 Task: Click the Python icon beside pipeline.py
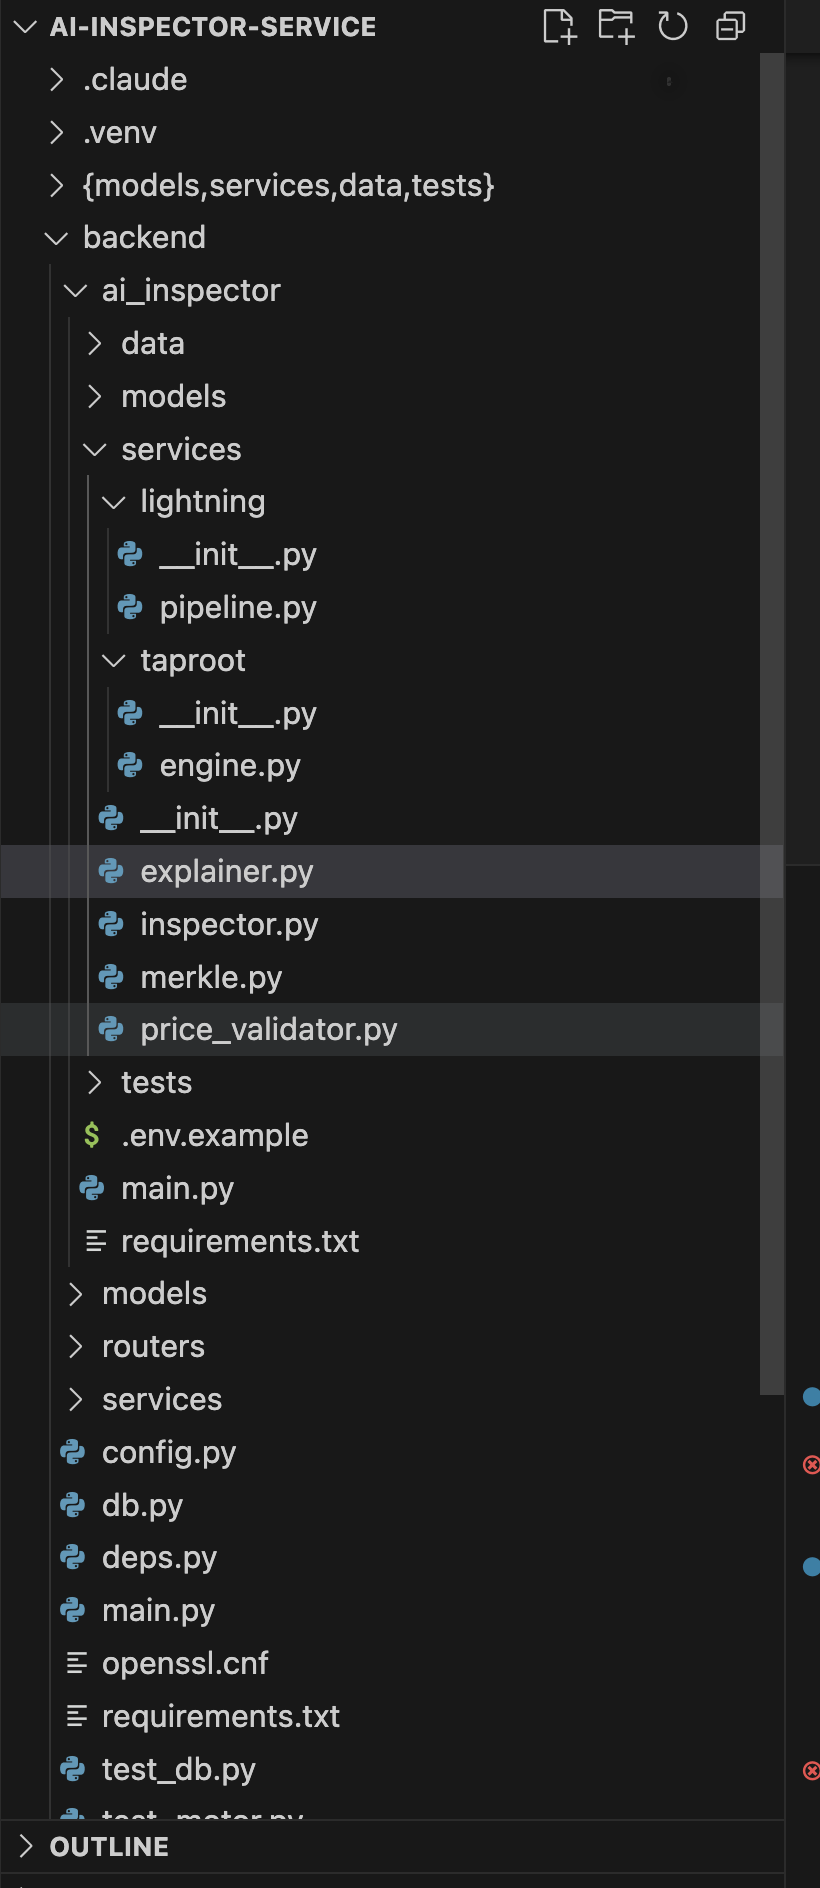point(130,607)
